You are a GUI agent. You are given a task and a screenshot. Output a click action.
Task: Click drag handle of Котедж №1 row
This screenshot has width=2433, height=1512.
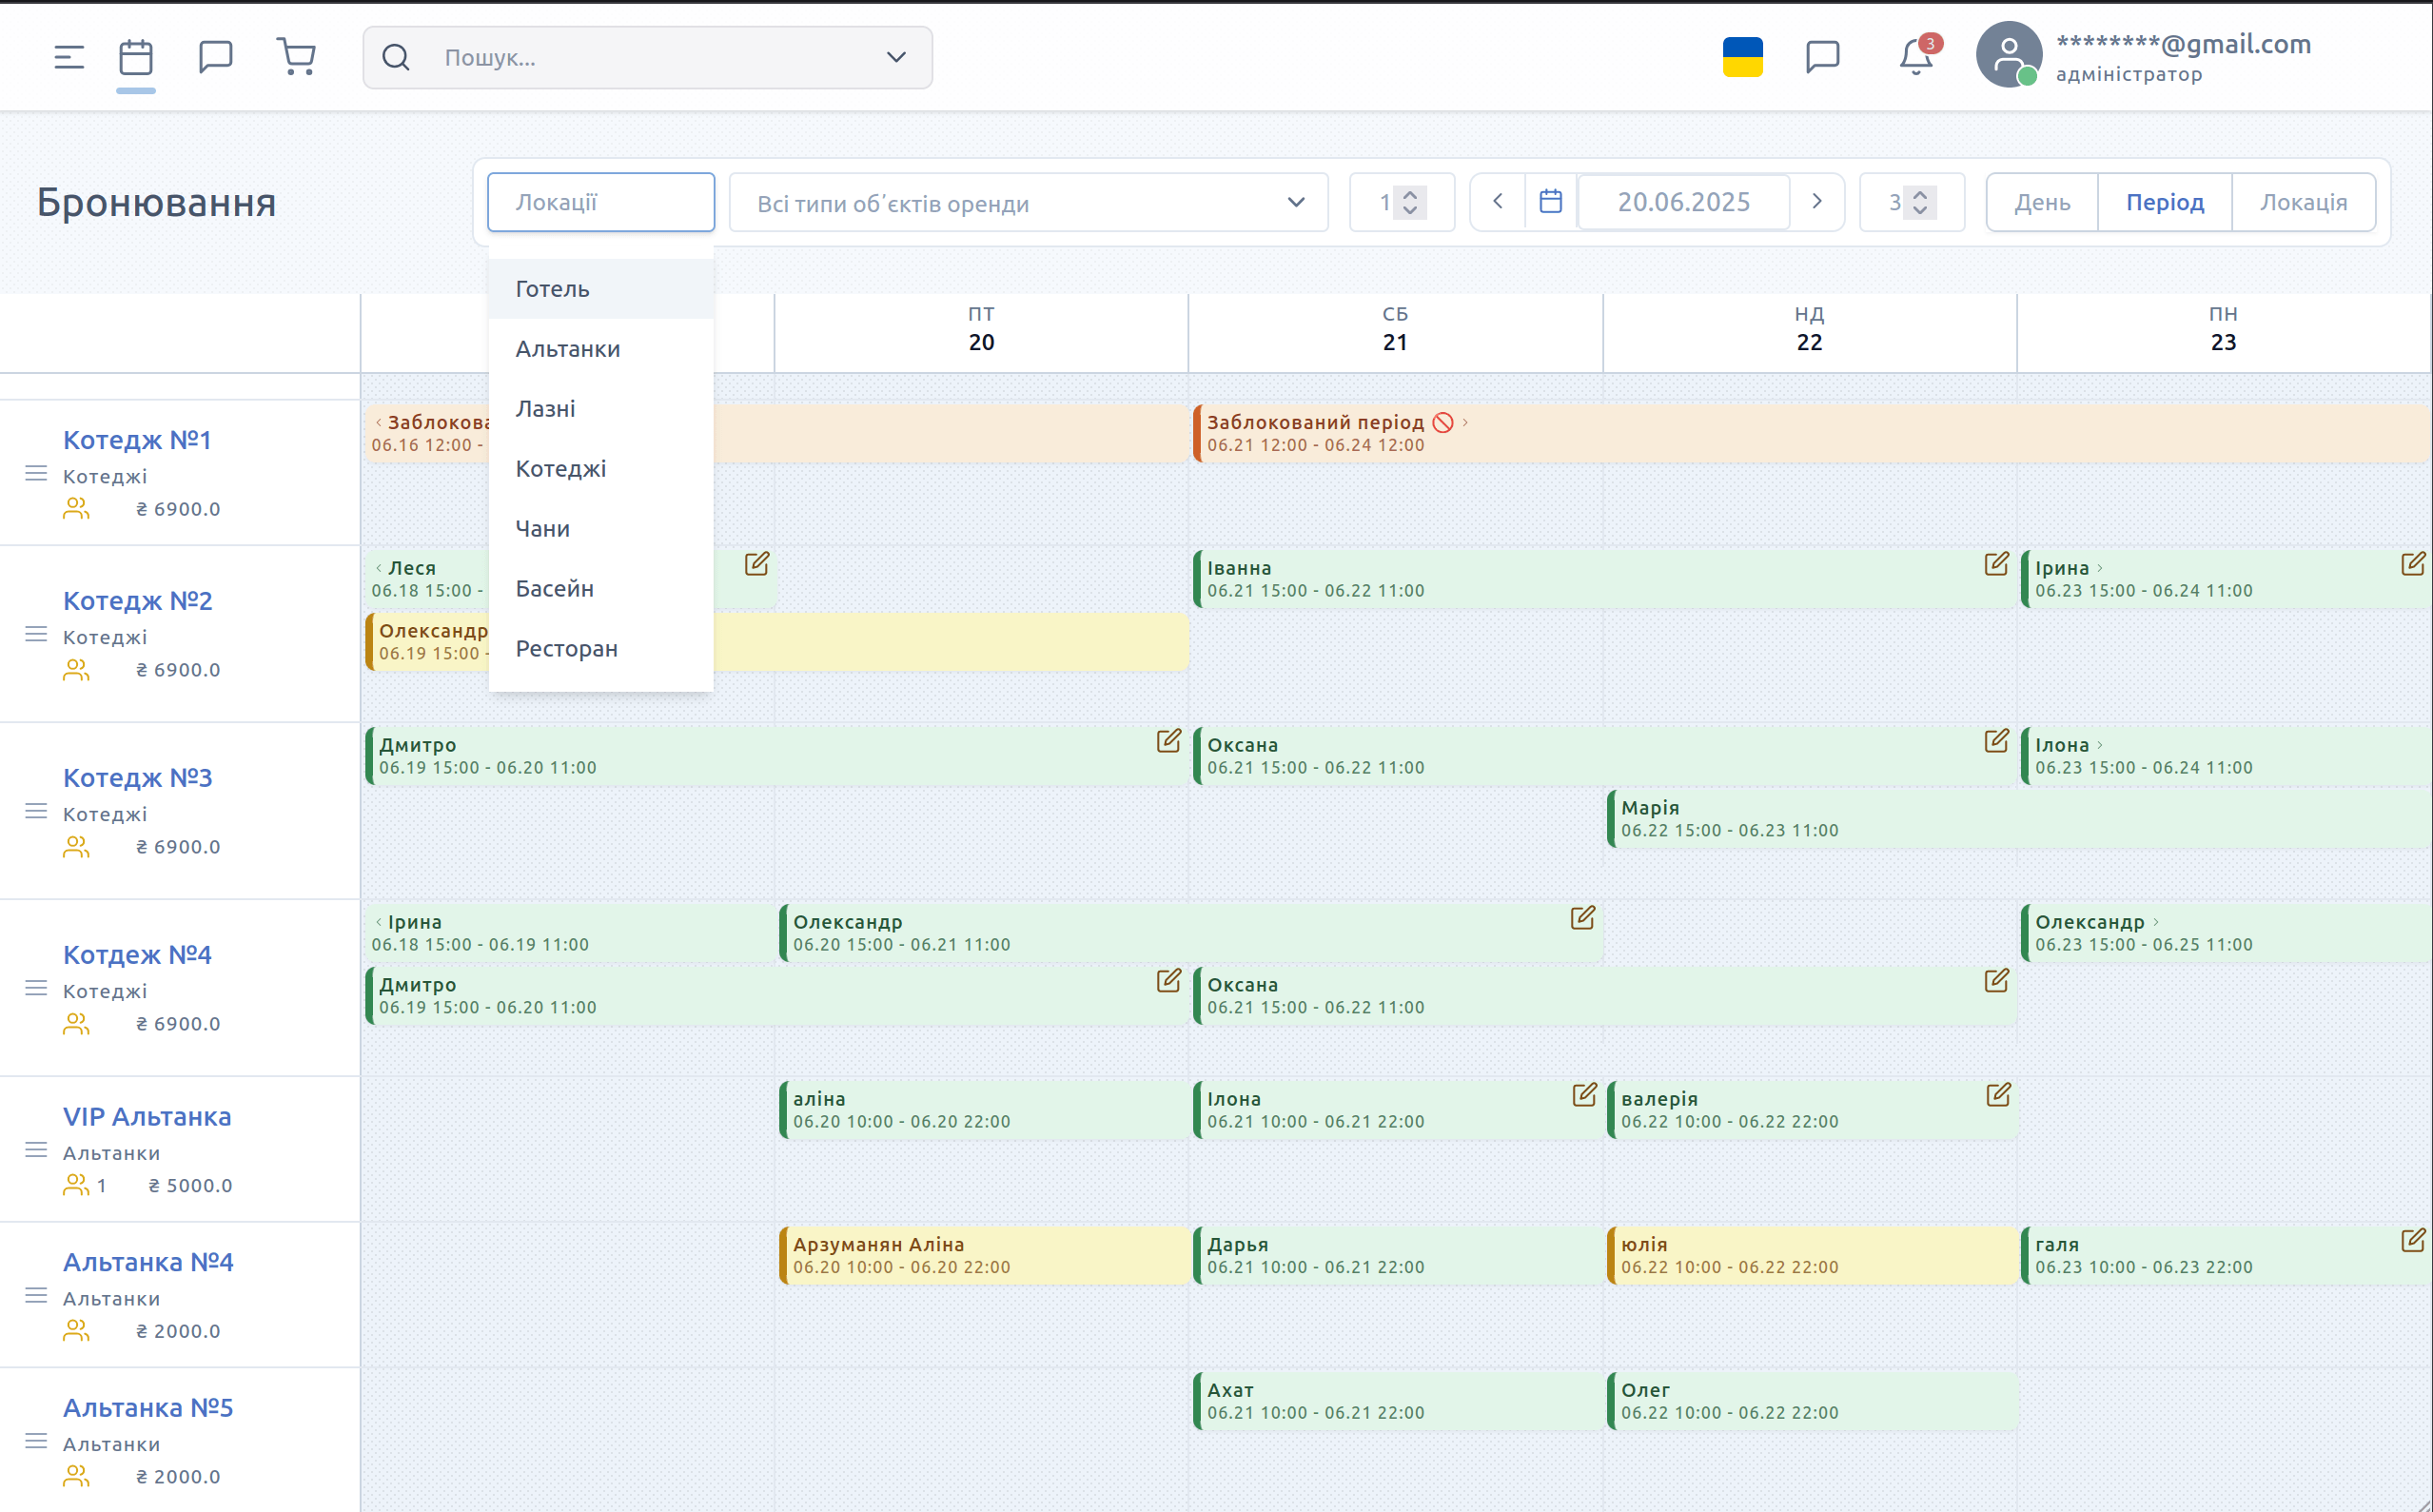36,473
